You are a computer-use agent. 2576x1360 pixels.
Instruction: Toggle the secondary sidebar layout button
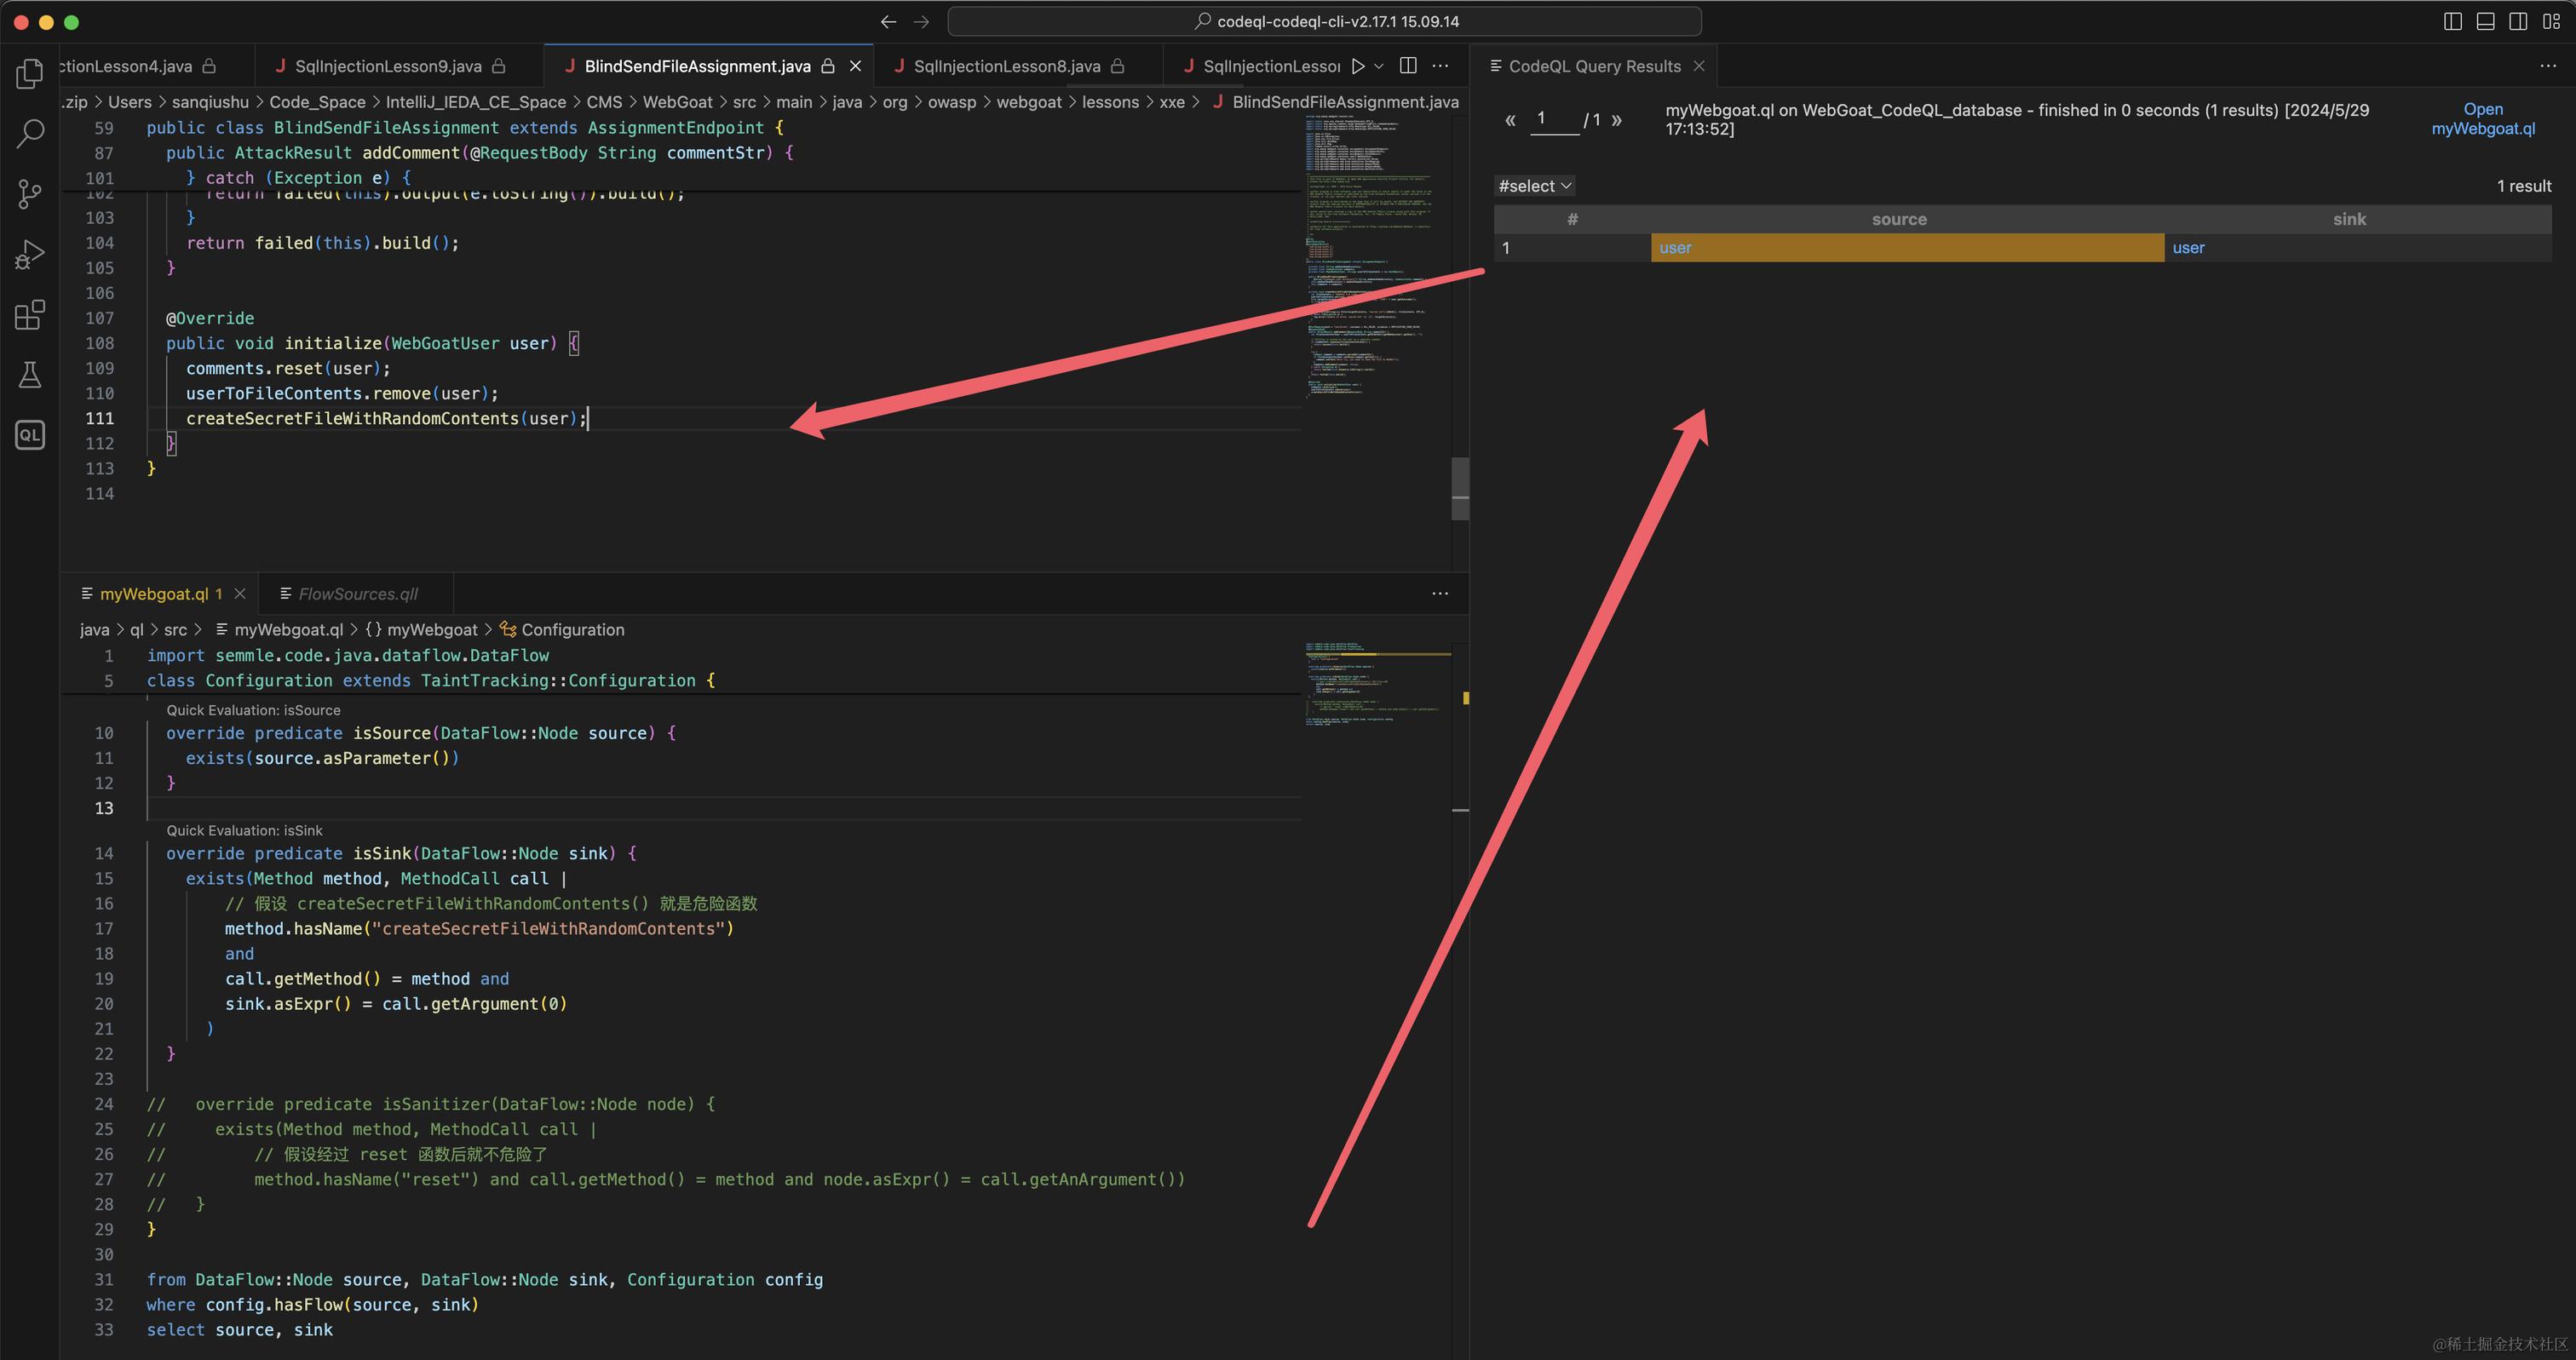tap(2518, 21)
